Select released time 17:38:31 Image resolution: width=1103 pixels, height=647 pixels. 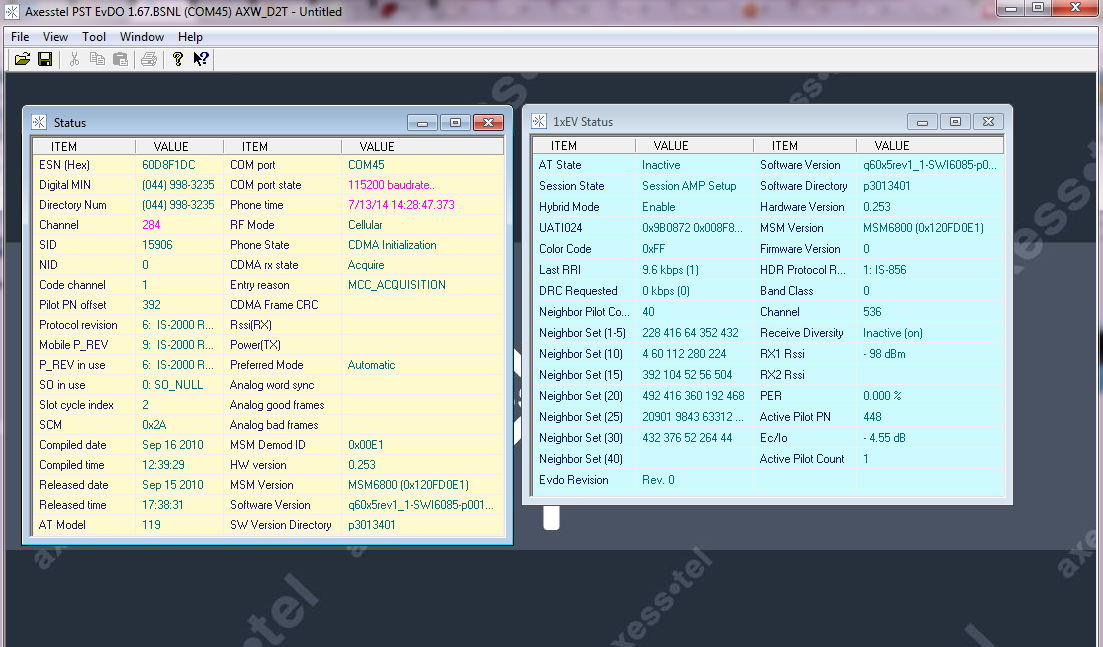pyautogui.click(x=162, y=505)
